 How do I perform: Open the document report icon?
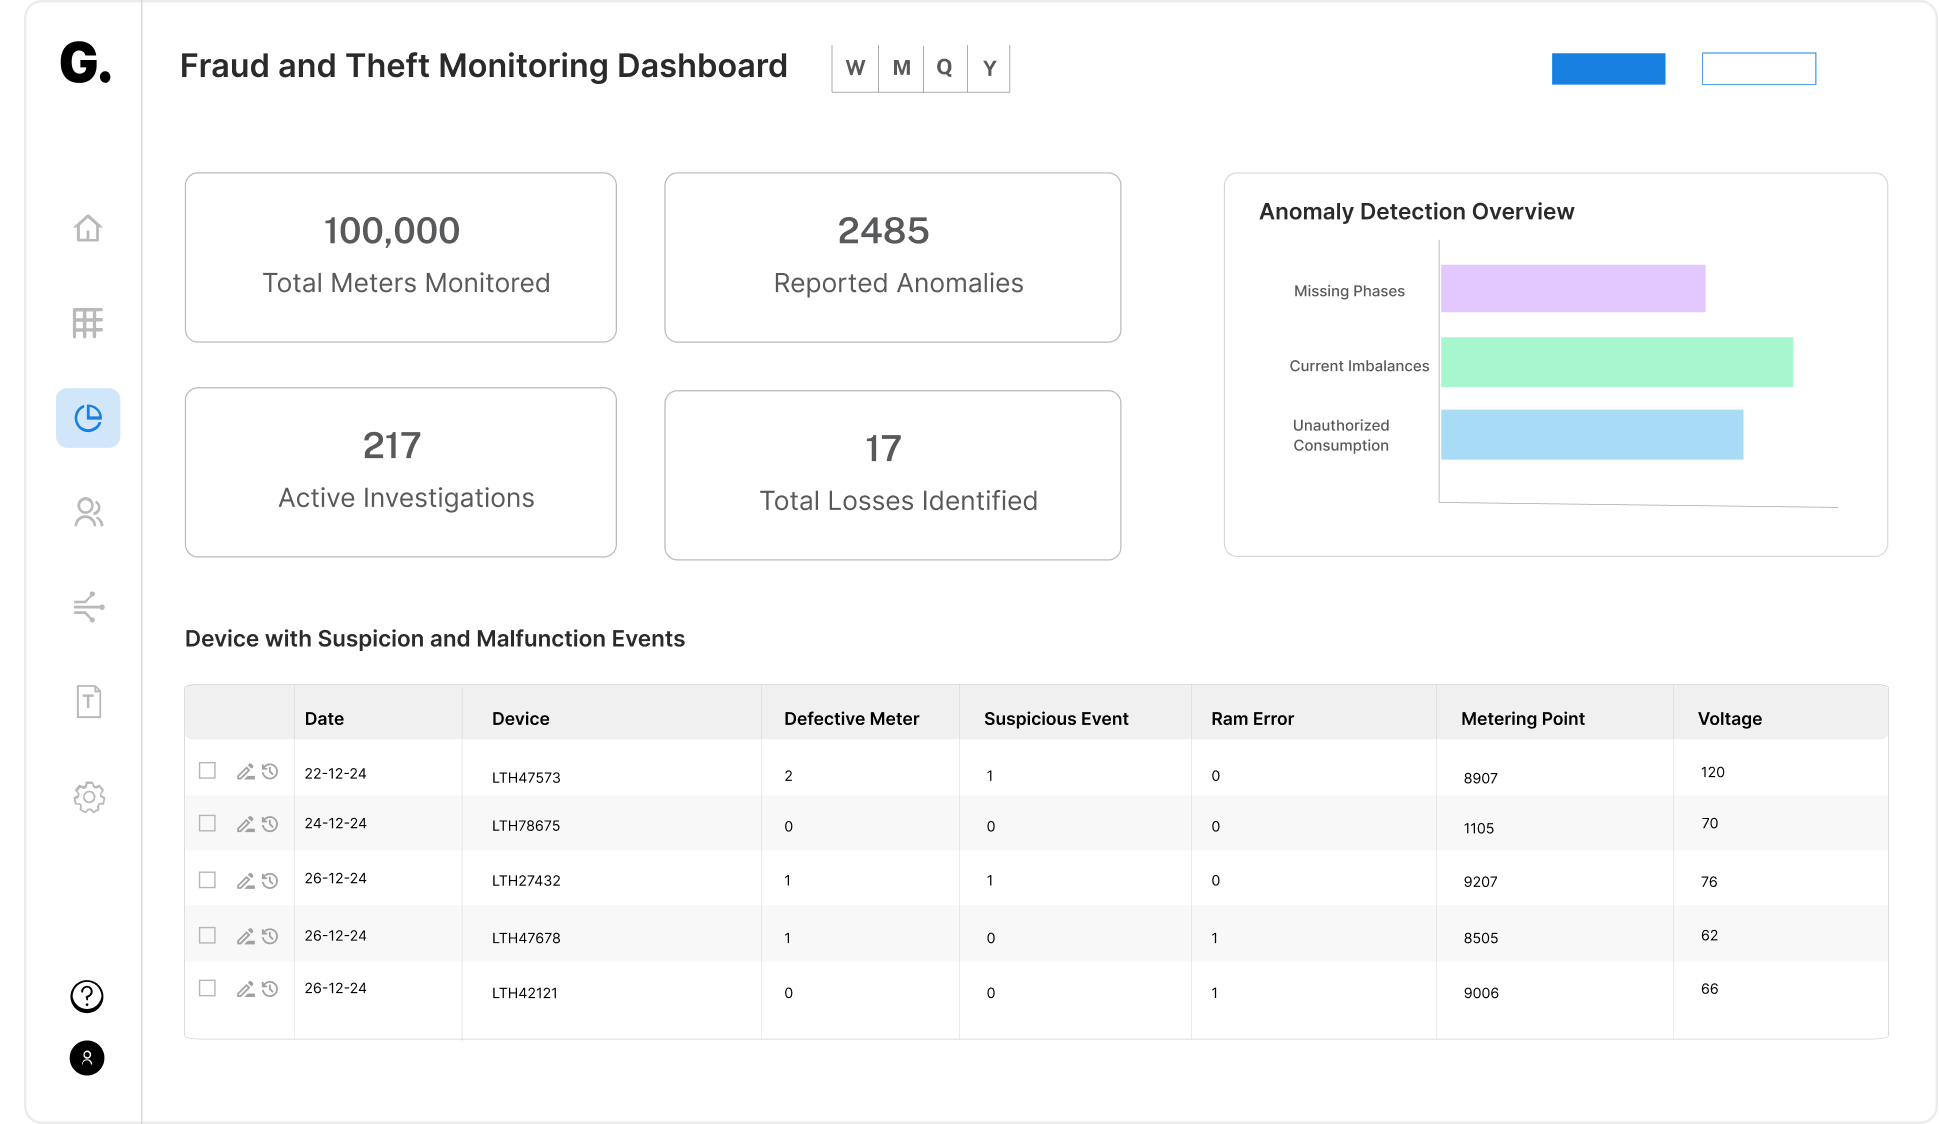88,701
